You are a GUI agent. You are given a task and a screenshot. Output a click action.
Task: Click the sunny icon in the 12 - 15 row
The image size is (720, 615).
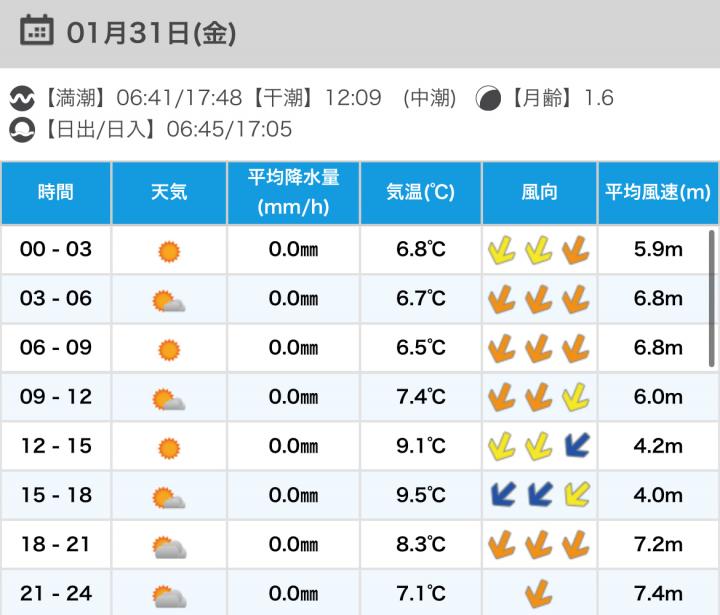pos(169,448)
